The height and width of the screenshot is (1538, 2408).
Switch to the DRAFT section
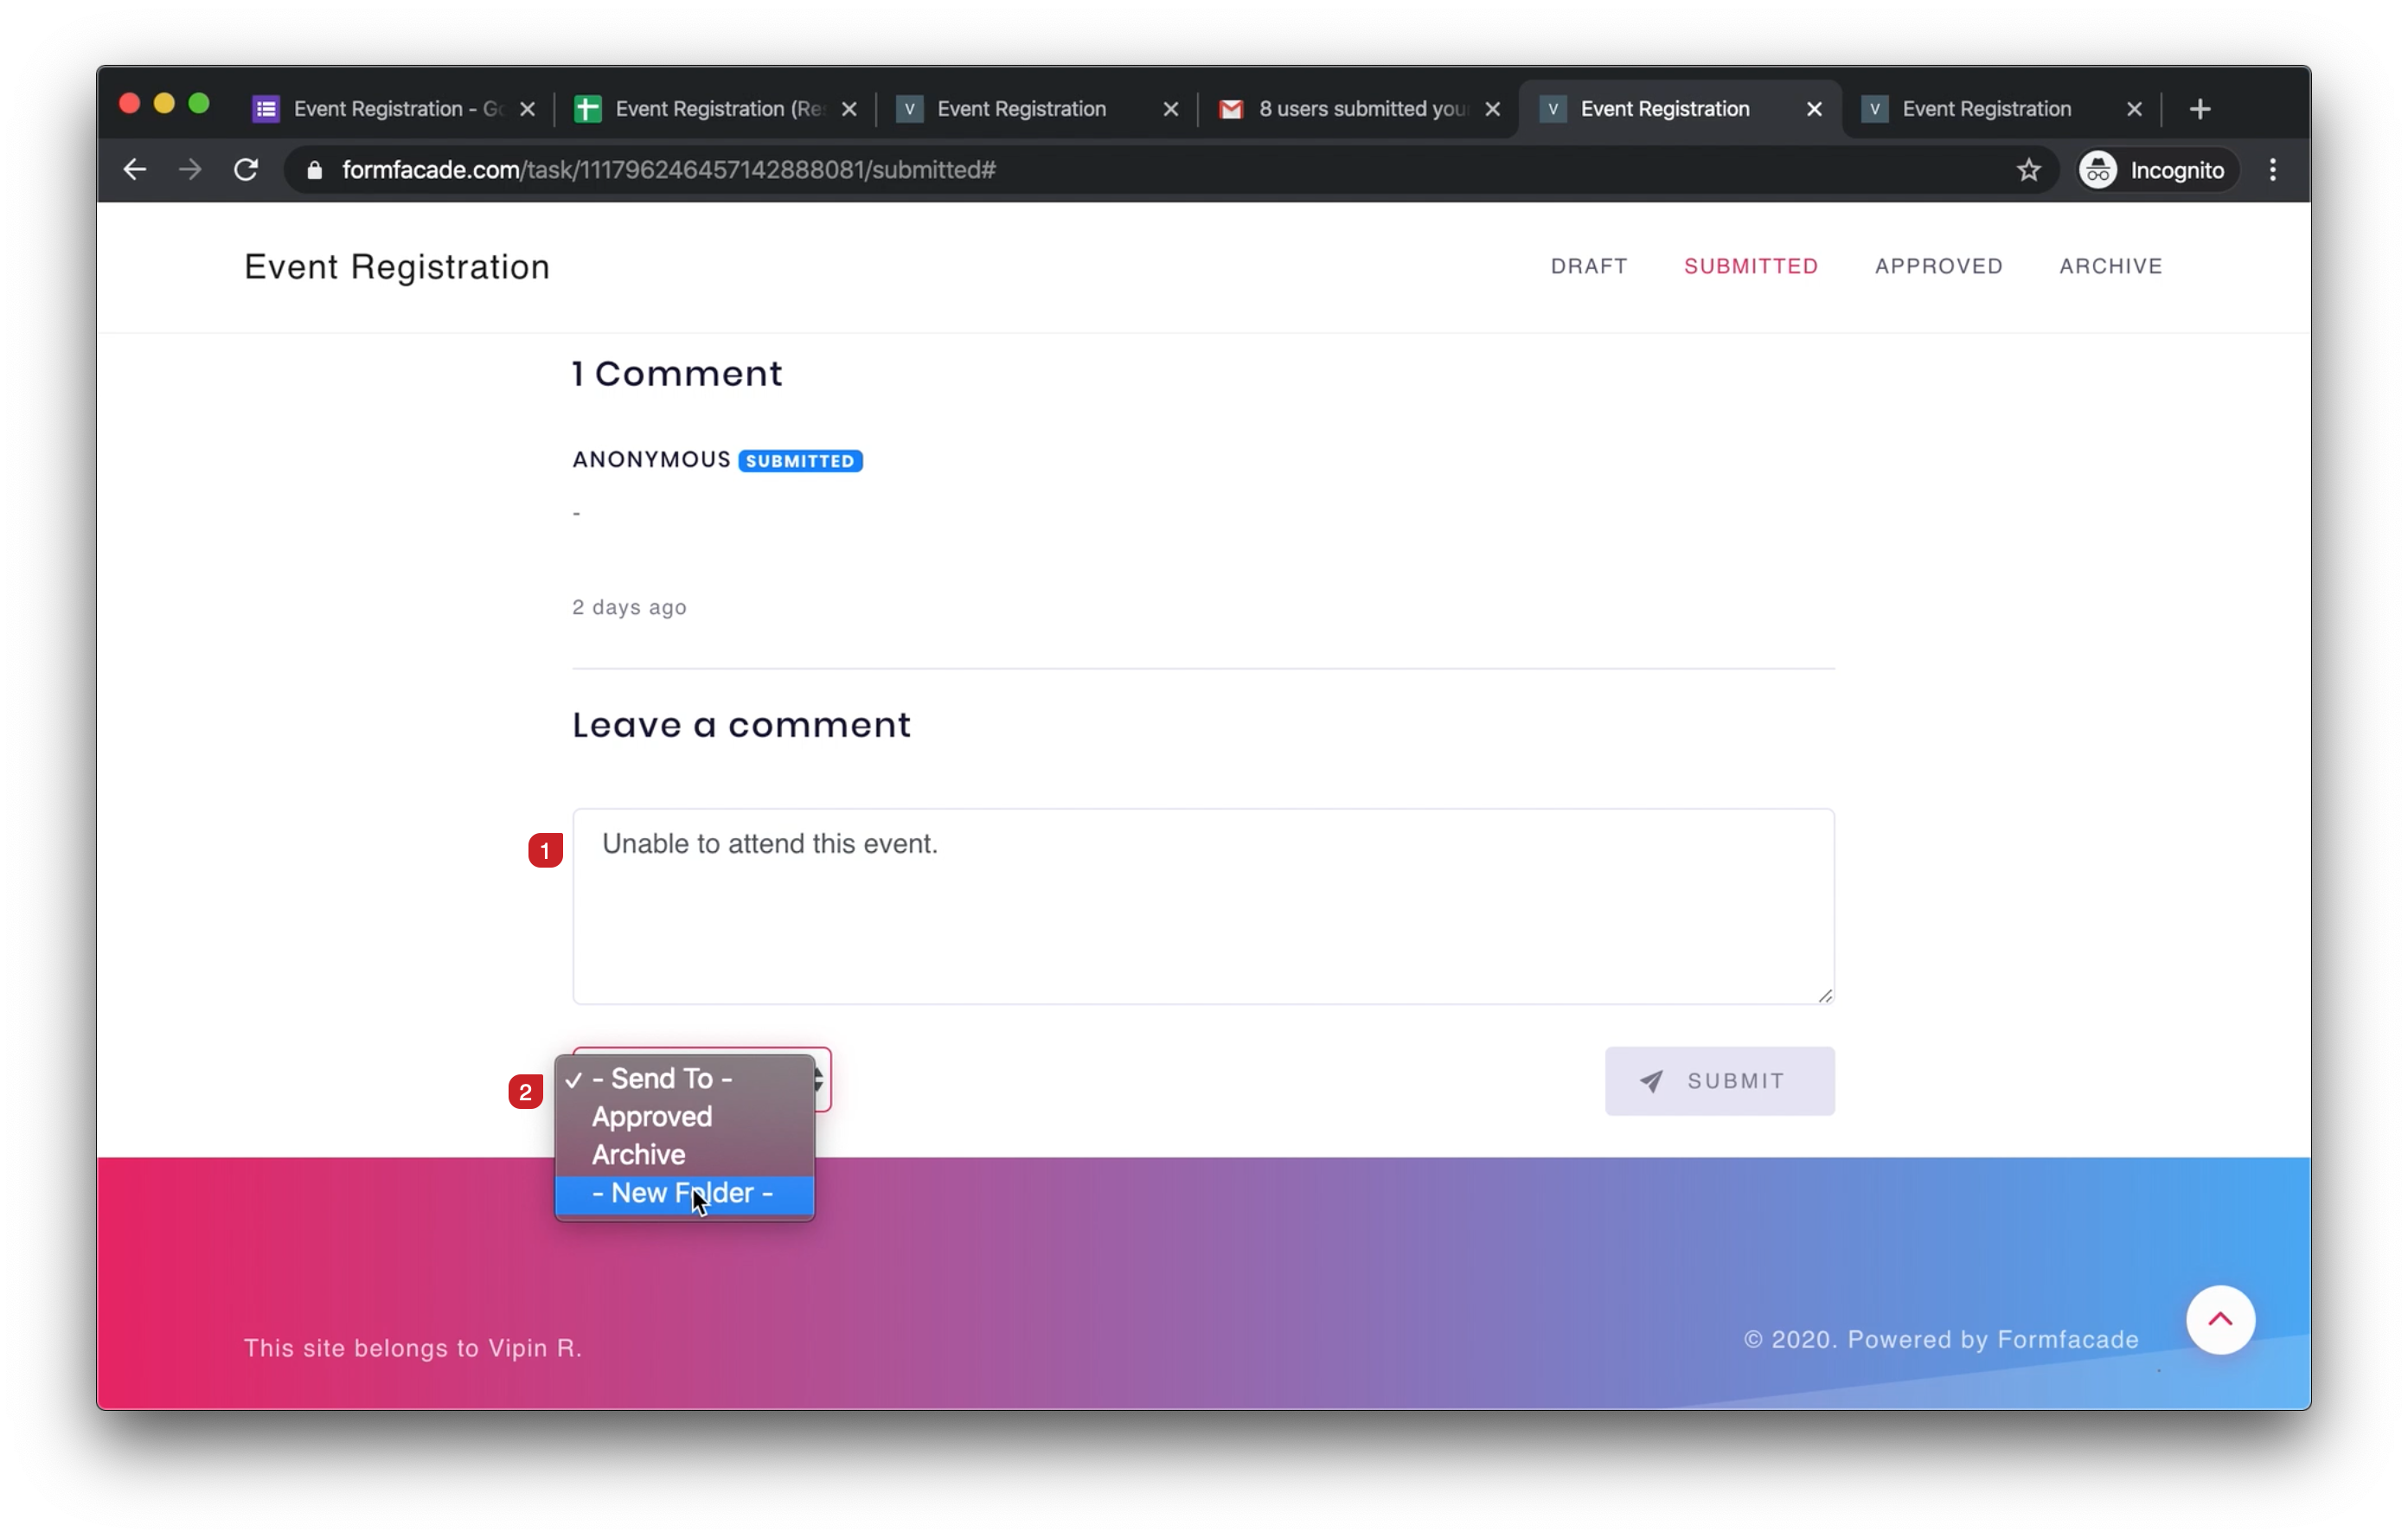click(1588, 266)
